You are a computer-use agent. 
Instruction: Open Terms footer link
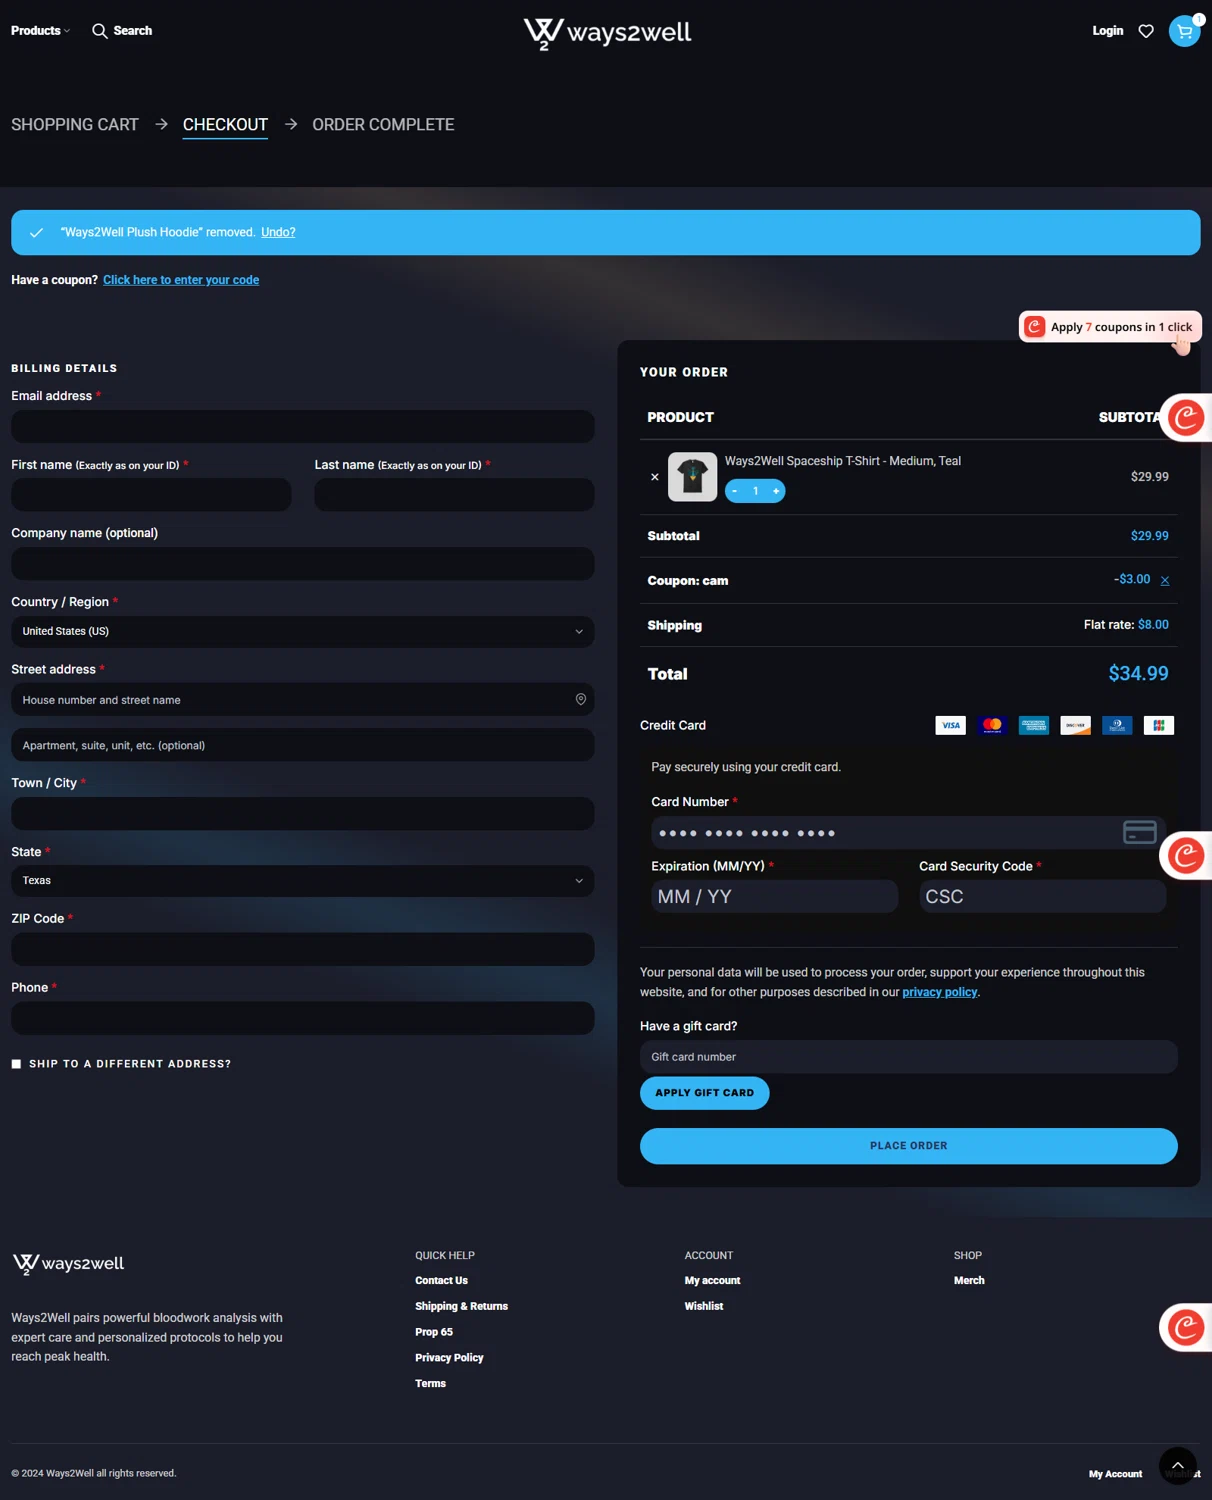[x=430, y=1384]
